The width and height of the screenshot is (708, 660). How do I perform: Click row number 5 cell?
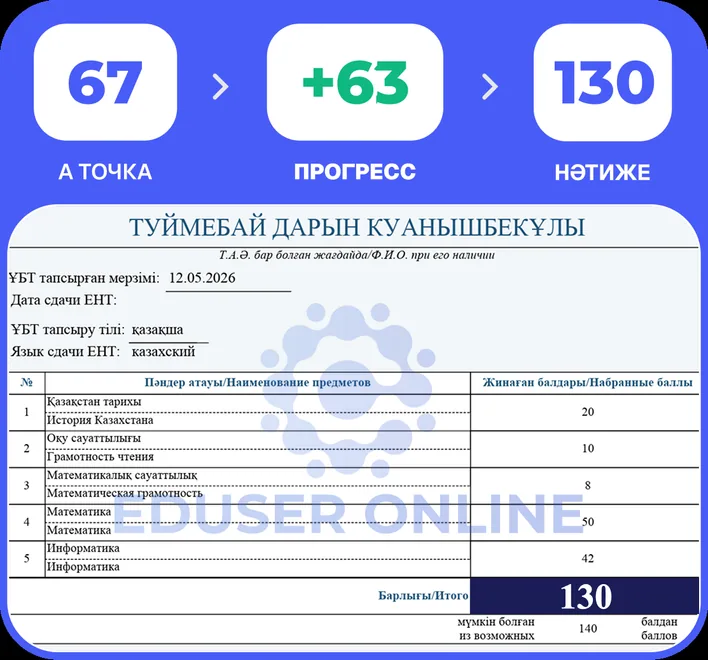point(27,559)
